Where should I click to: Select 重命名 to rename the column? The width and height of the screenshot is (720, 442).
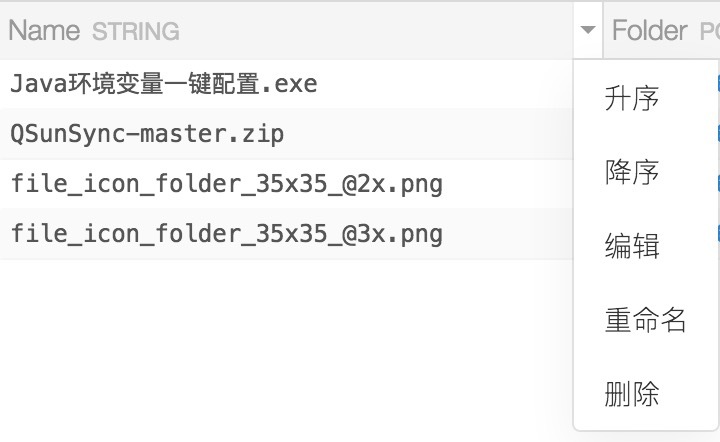tap(645, 320)
